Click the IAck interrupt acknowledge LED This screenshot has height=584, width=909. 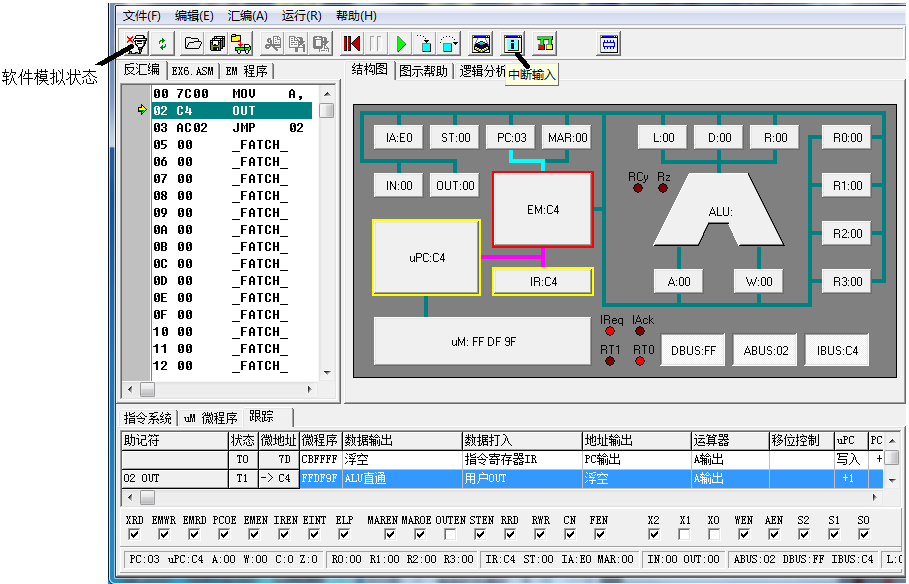[x=639, y=331]
